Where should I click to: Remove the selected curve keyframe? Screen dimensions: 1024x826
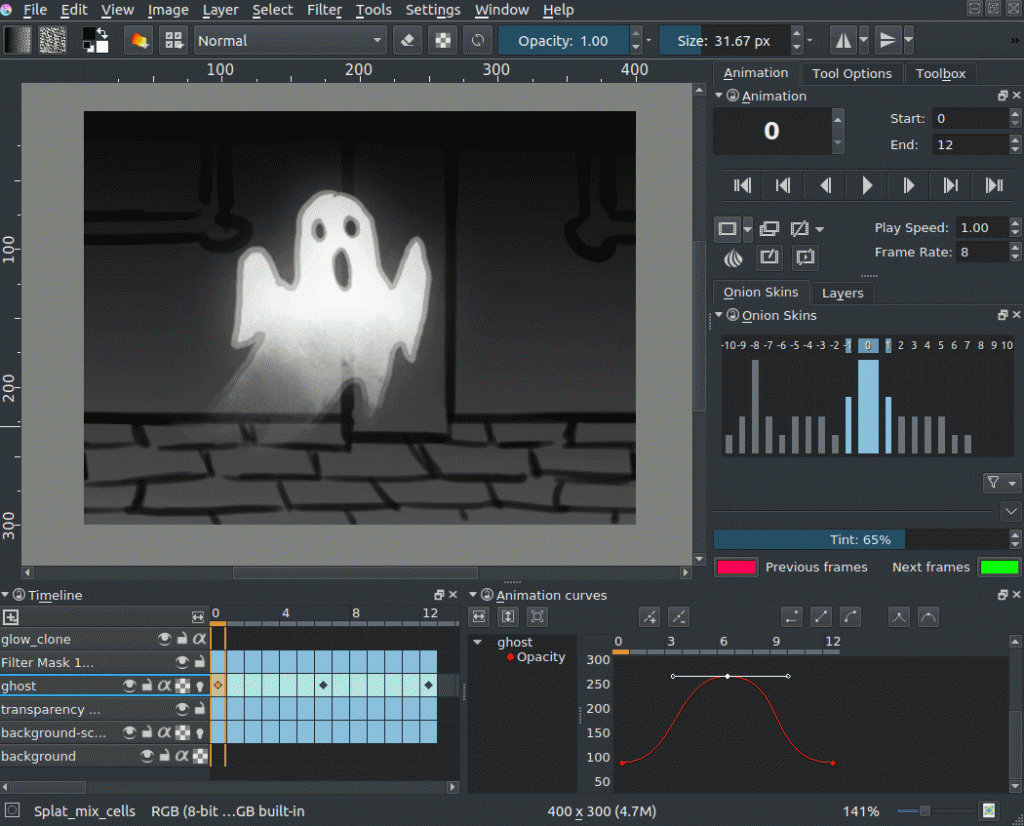(679, 617)
